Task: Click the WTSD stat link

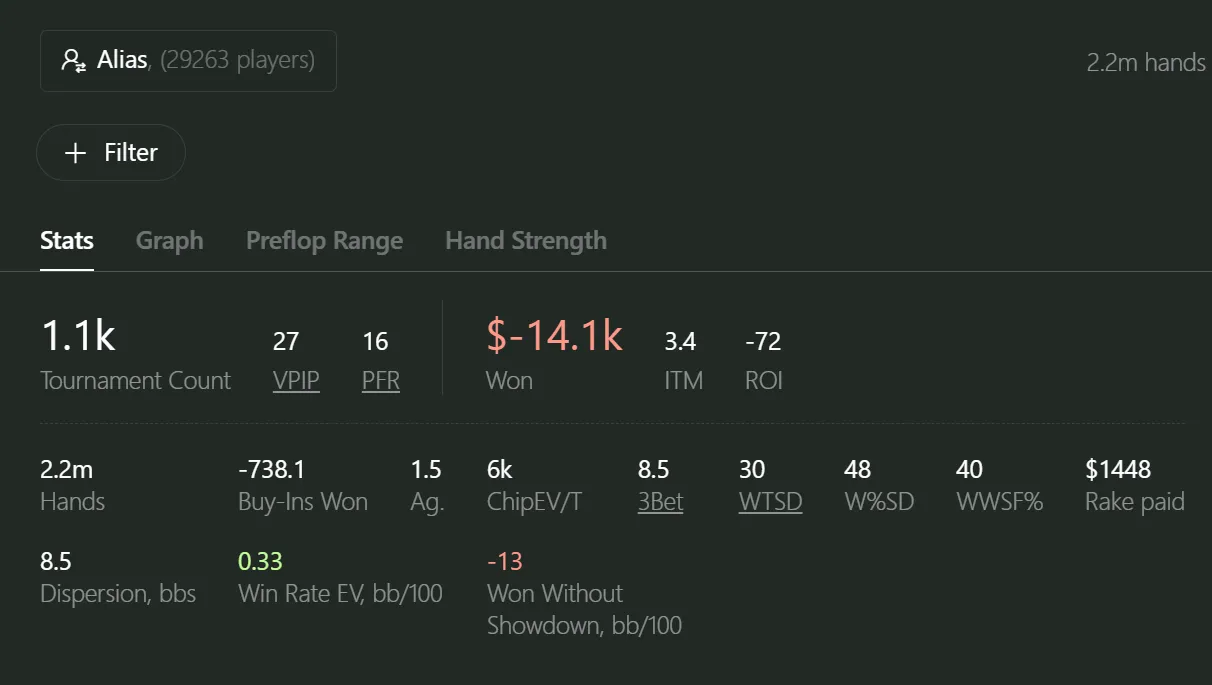Action: pos(770,502)
